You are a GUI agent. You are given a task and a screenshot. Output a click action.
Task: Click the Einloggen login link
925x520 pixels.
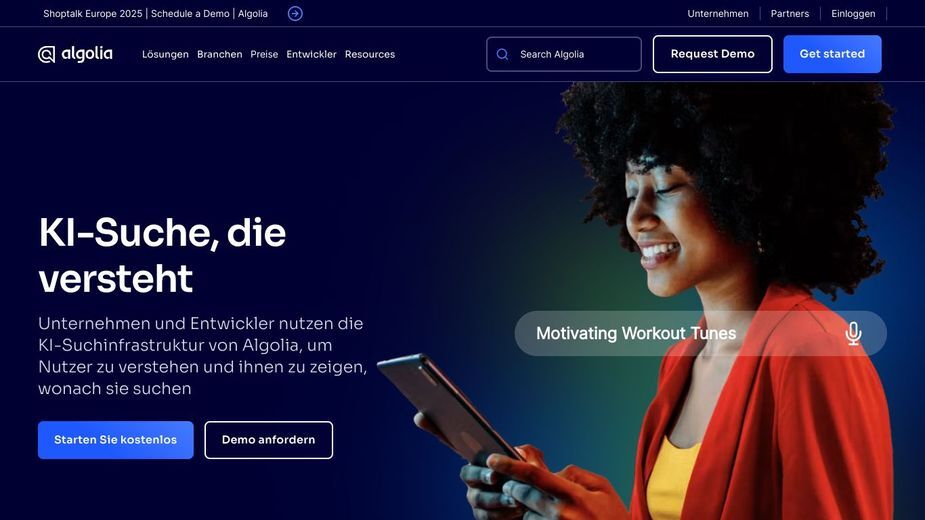point(853,14)
